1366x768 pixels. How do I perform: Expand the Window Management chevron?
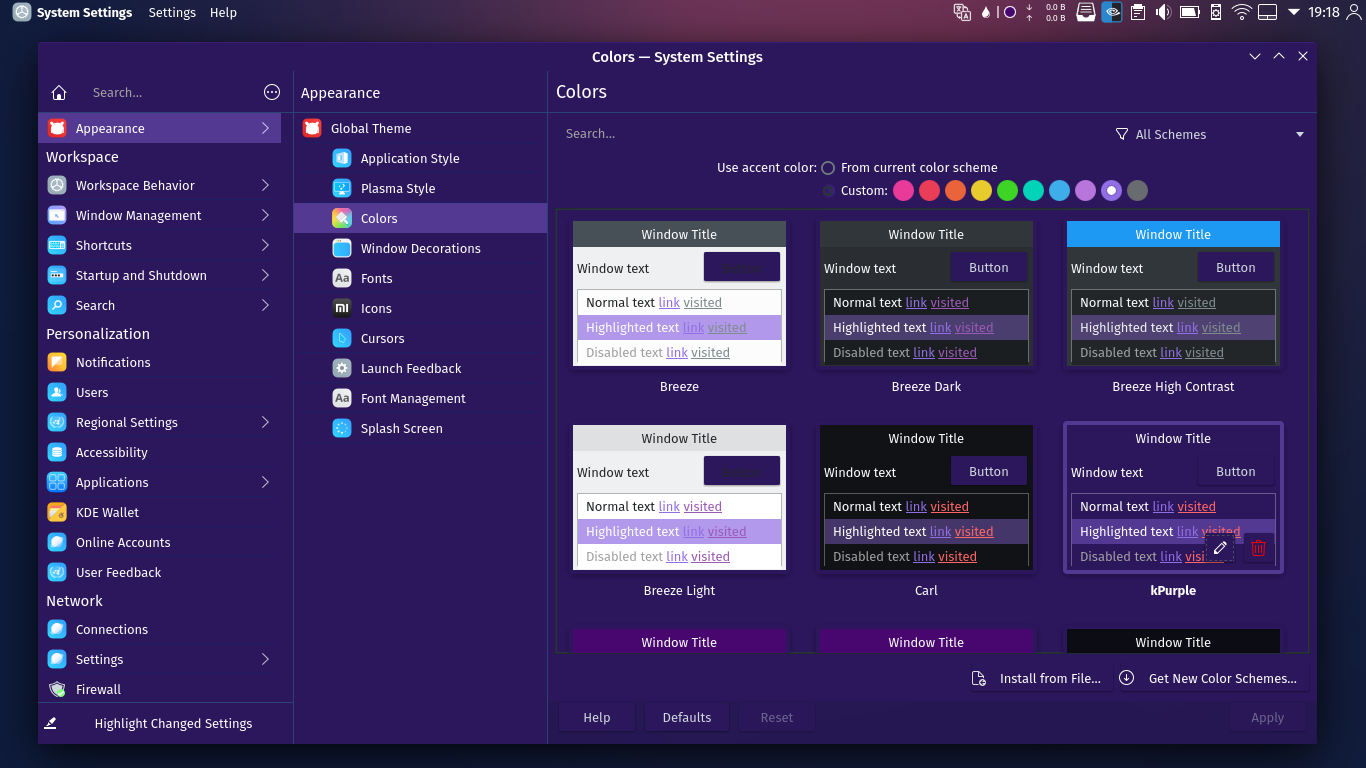[x=265, y=215]
